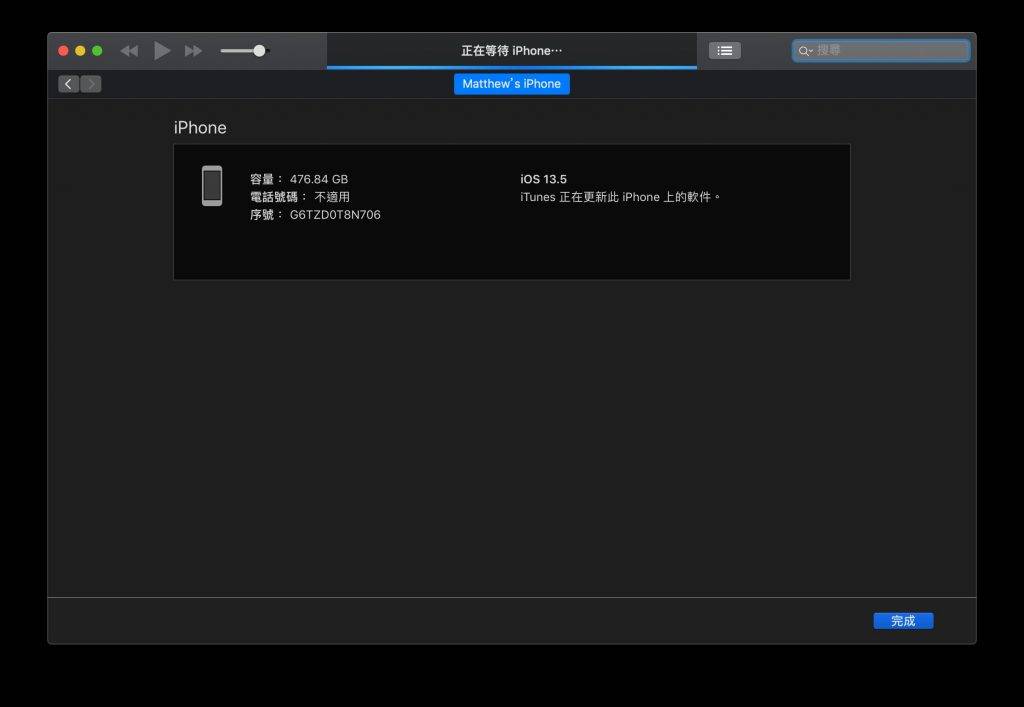Minimize the window with yellow button
Screen dimensions: 1024x707
(80, 50)
